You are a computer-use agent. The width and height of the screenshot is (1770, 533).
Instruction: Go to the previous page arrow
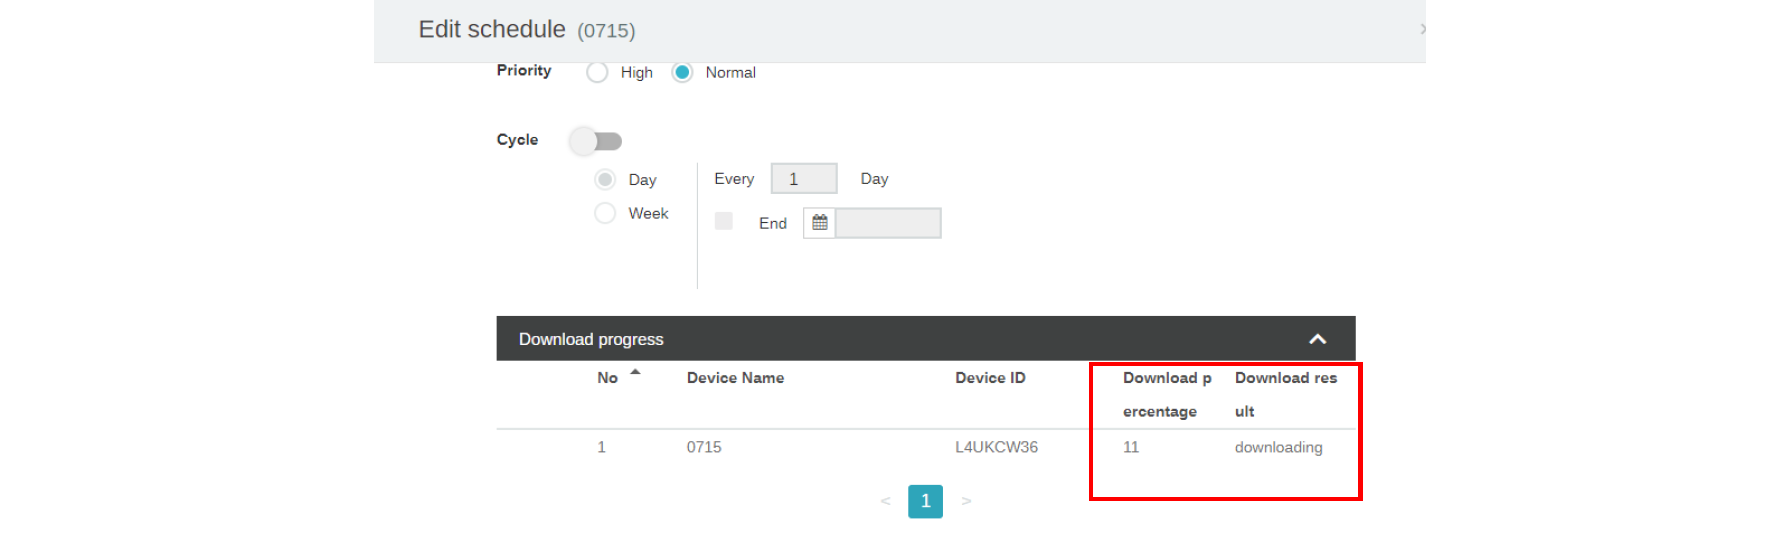[x=885, y=501]
